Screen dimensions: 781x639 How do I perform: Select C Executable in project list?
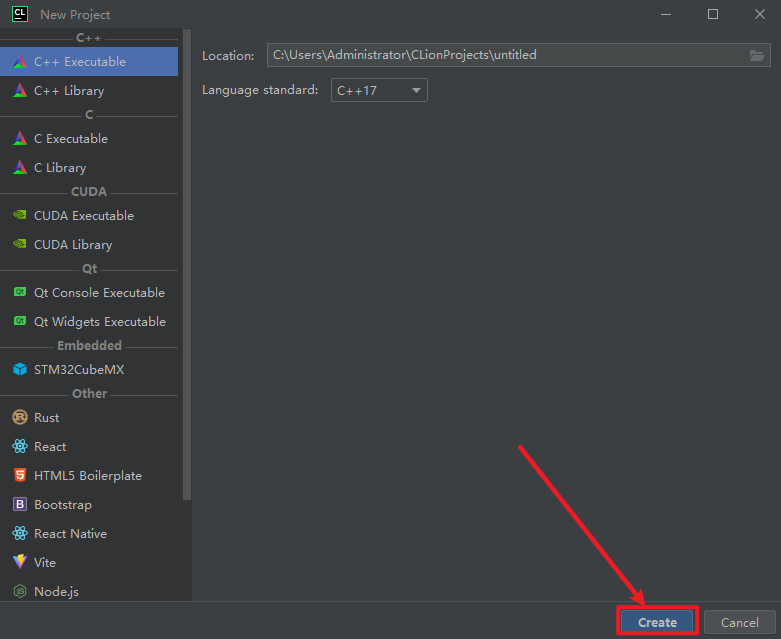click(x=70, y=139)
